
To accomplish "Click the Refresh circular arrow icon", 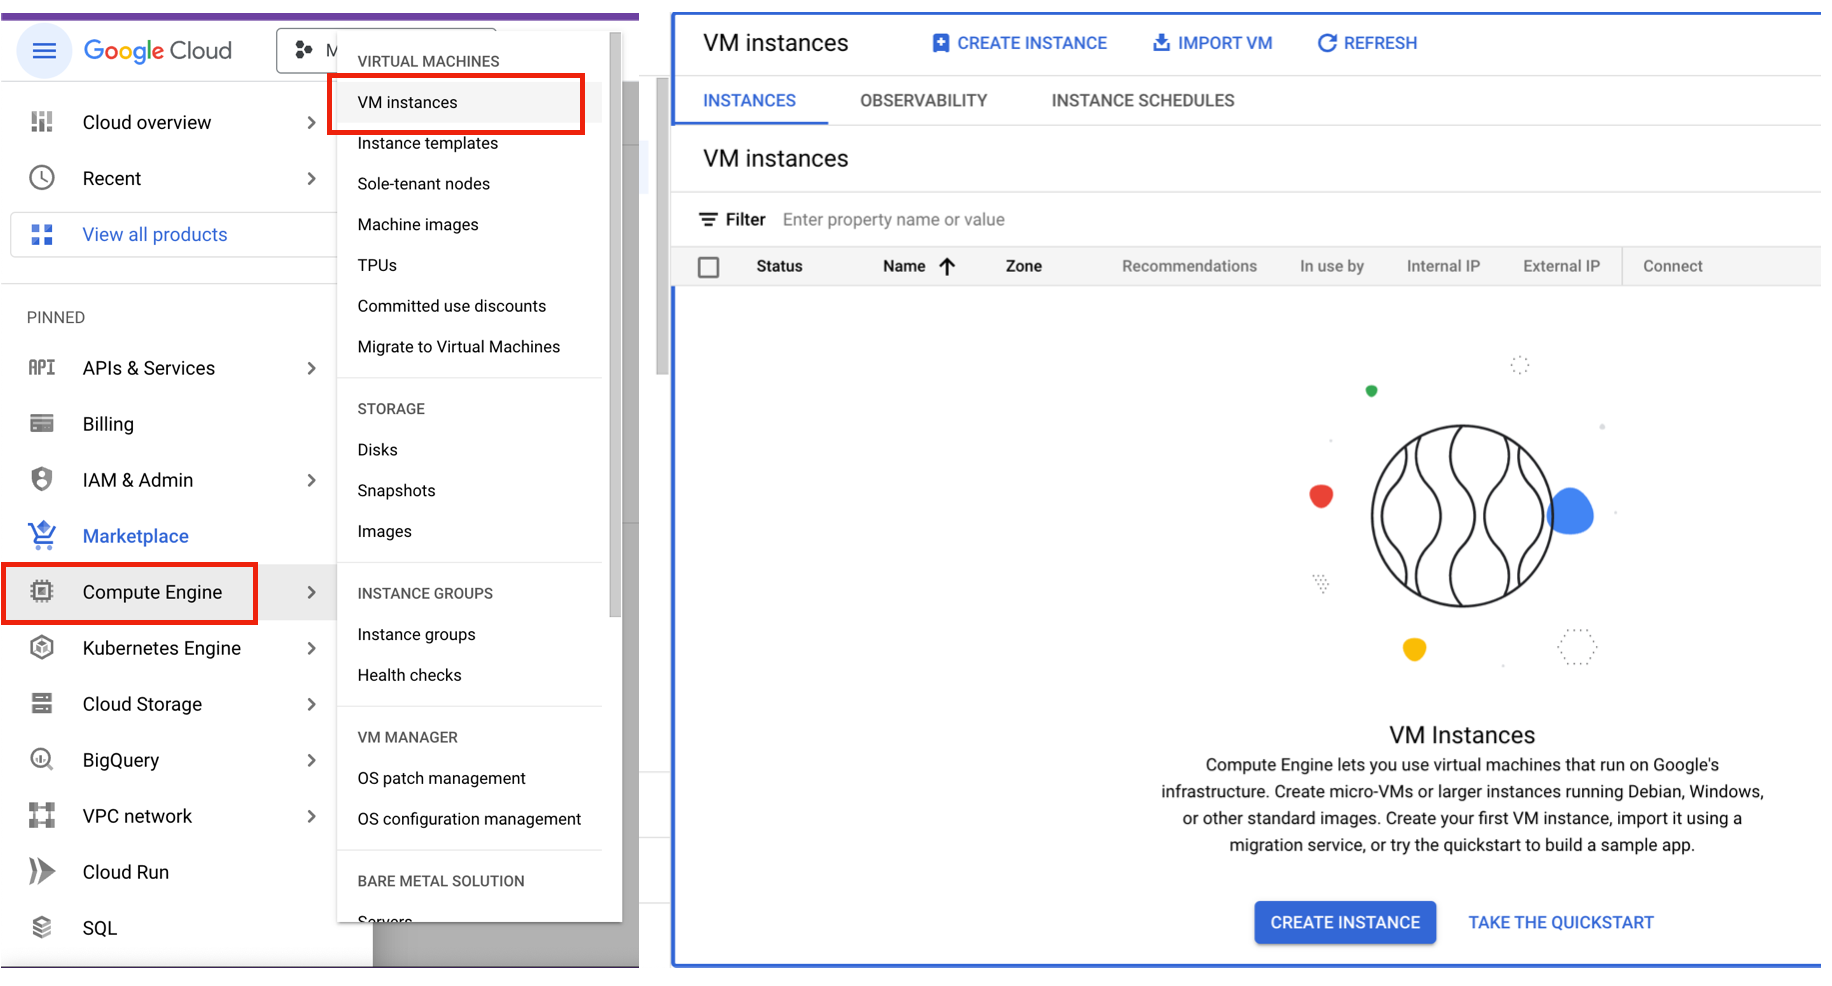I will tap(1327, 43).
